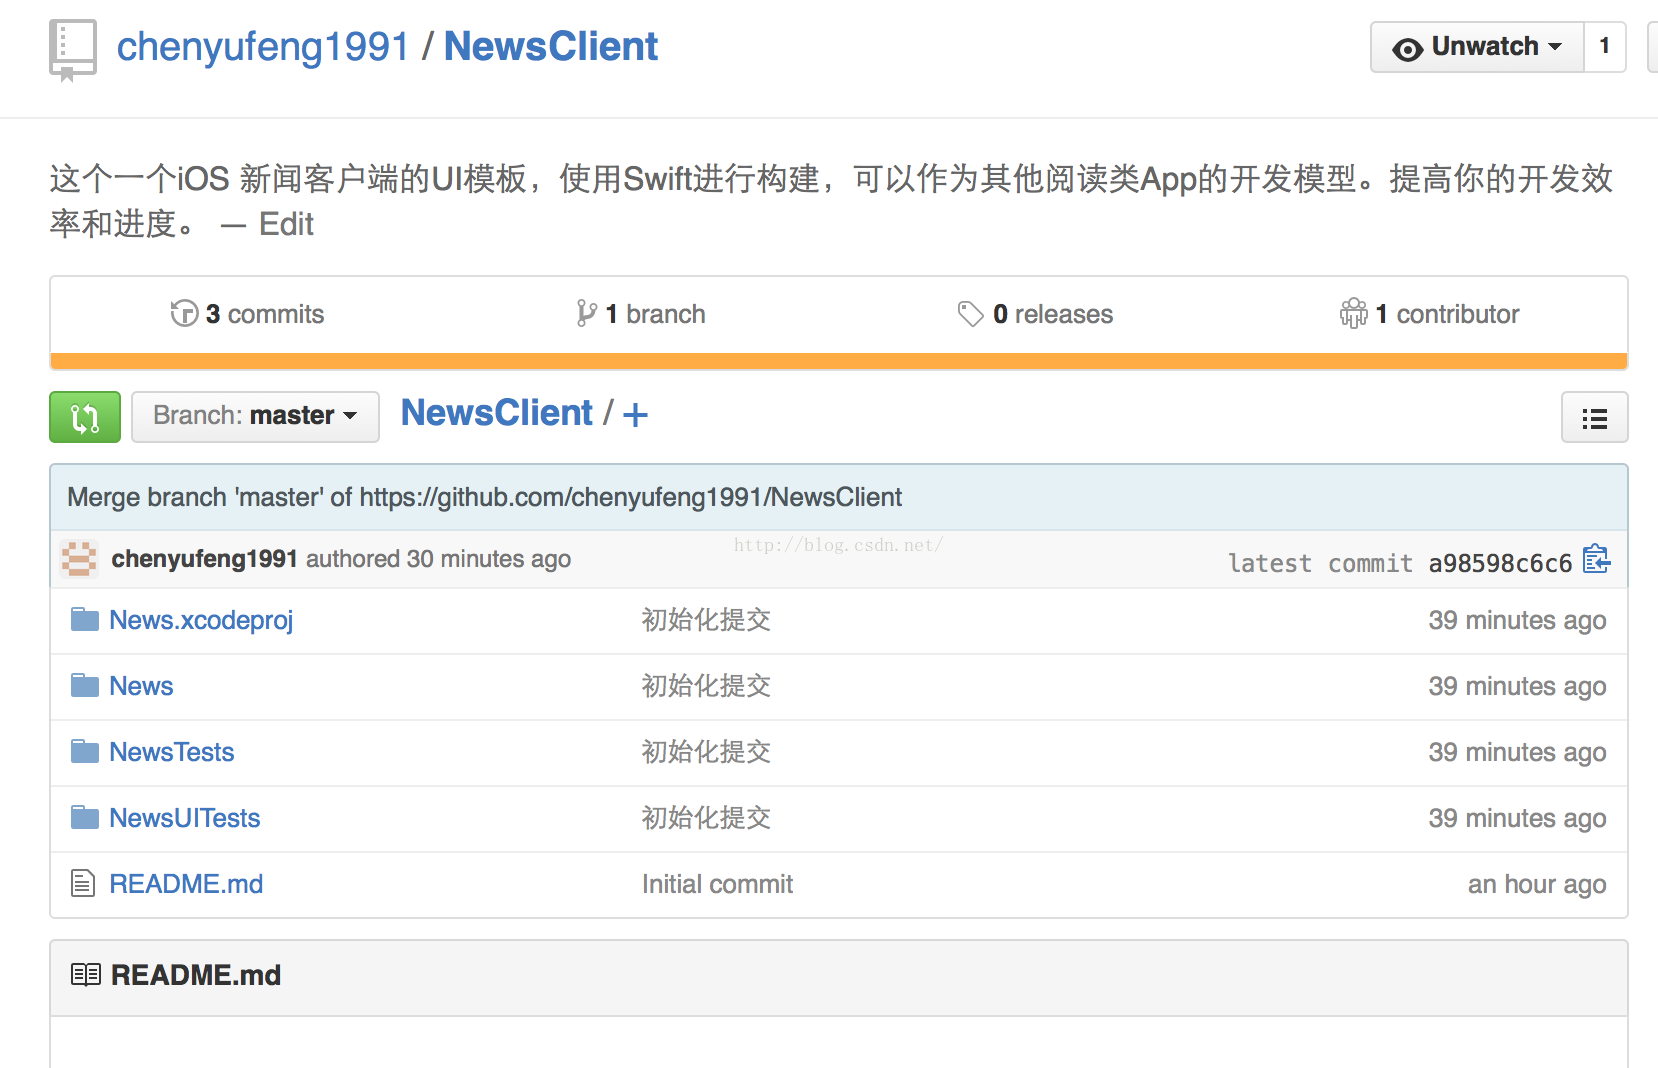The width and height of the screenshot is (1658, 1068).
Task: Click the commits history clock icon
Action: [184, 314]
